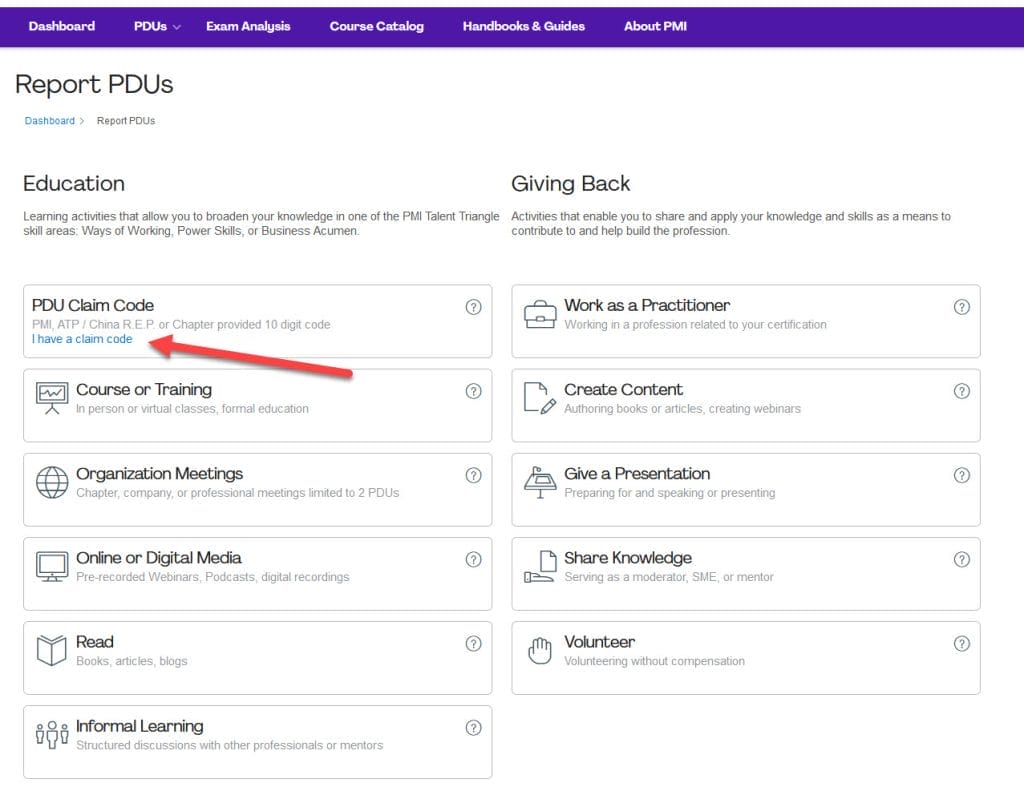Screen dimensions: 1024x791
Task: Open help for PDU Claim Code
Action: point(473,307)
